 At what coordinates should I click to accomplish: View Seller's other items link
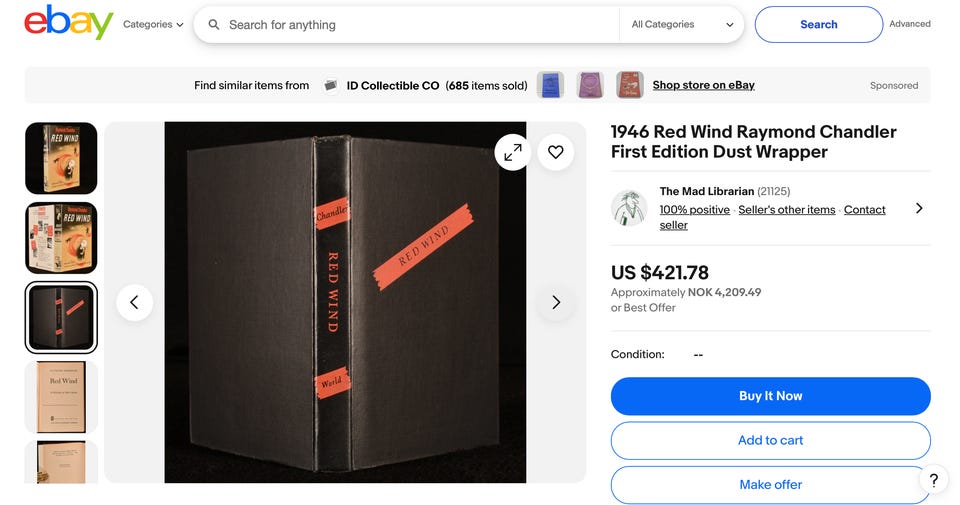coord(786,210)
